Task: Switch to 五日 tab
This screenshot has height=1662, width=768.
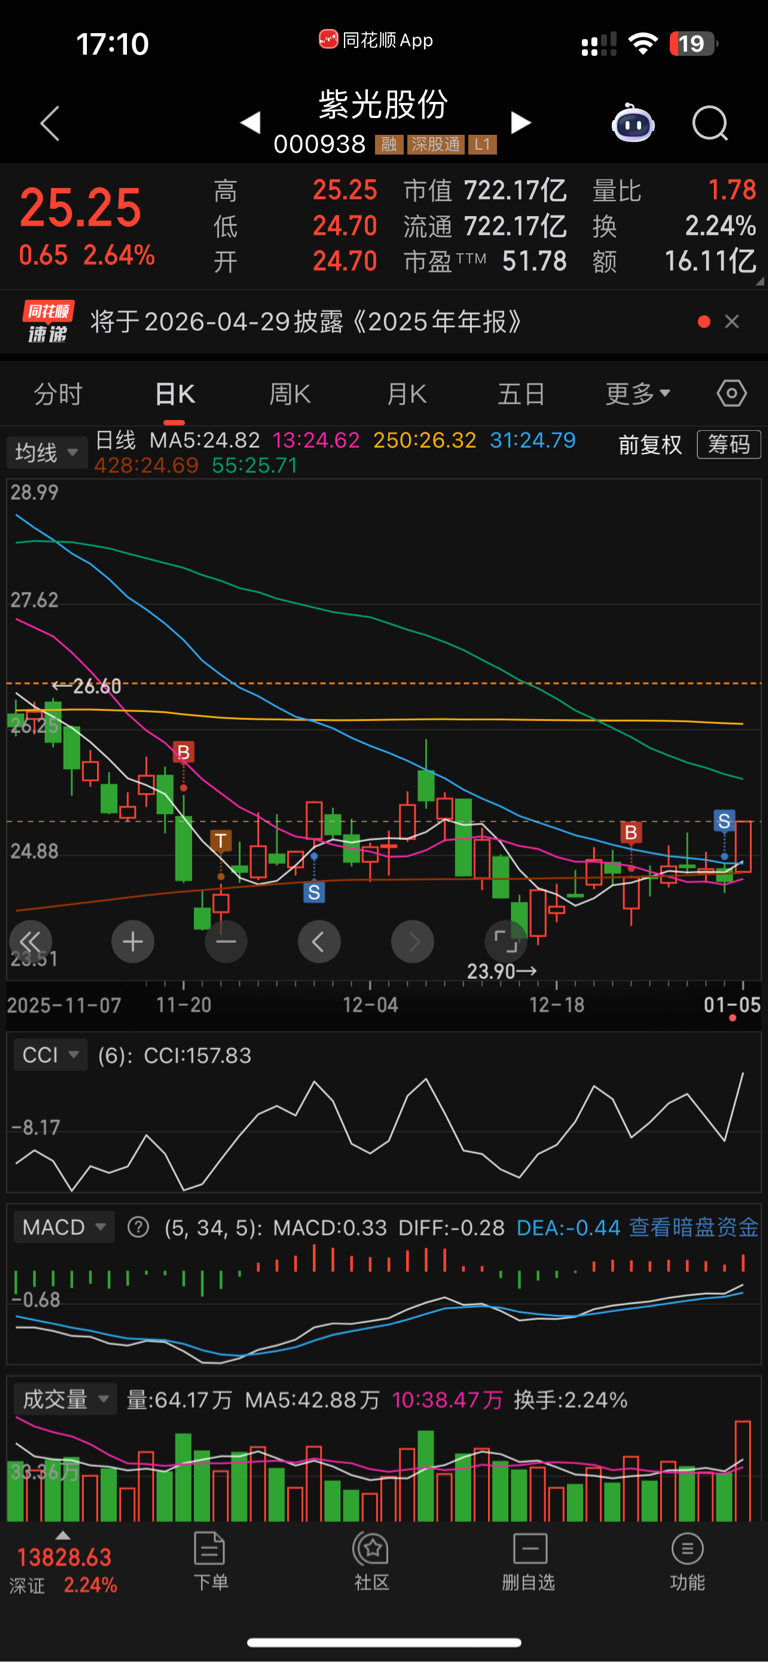Action: pos(521,393)
